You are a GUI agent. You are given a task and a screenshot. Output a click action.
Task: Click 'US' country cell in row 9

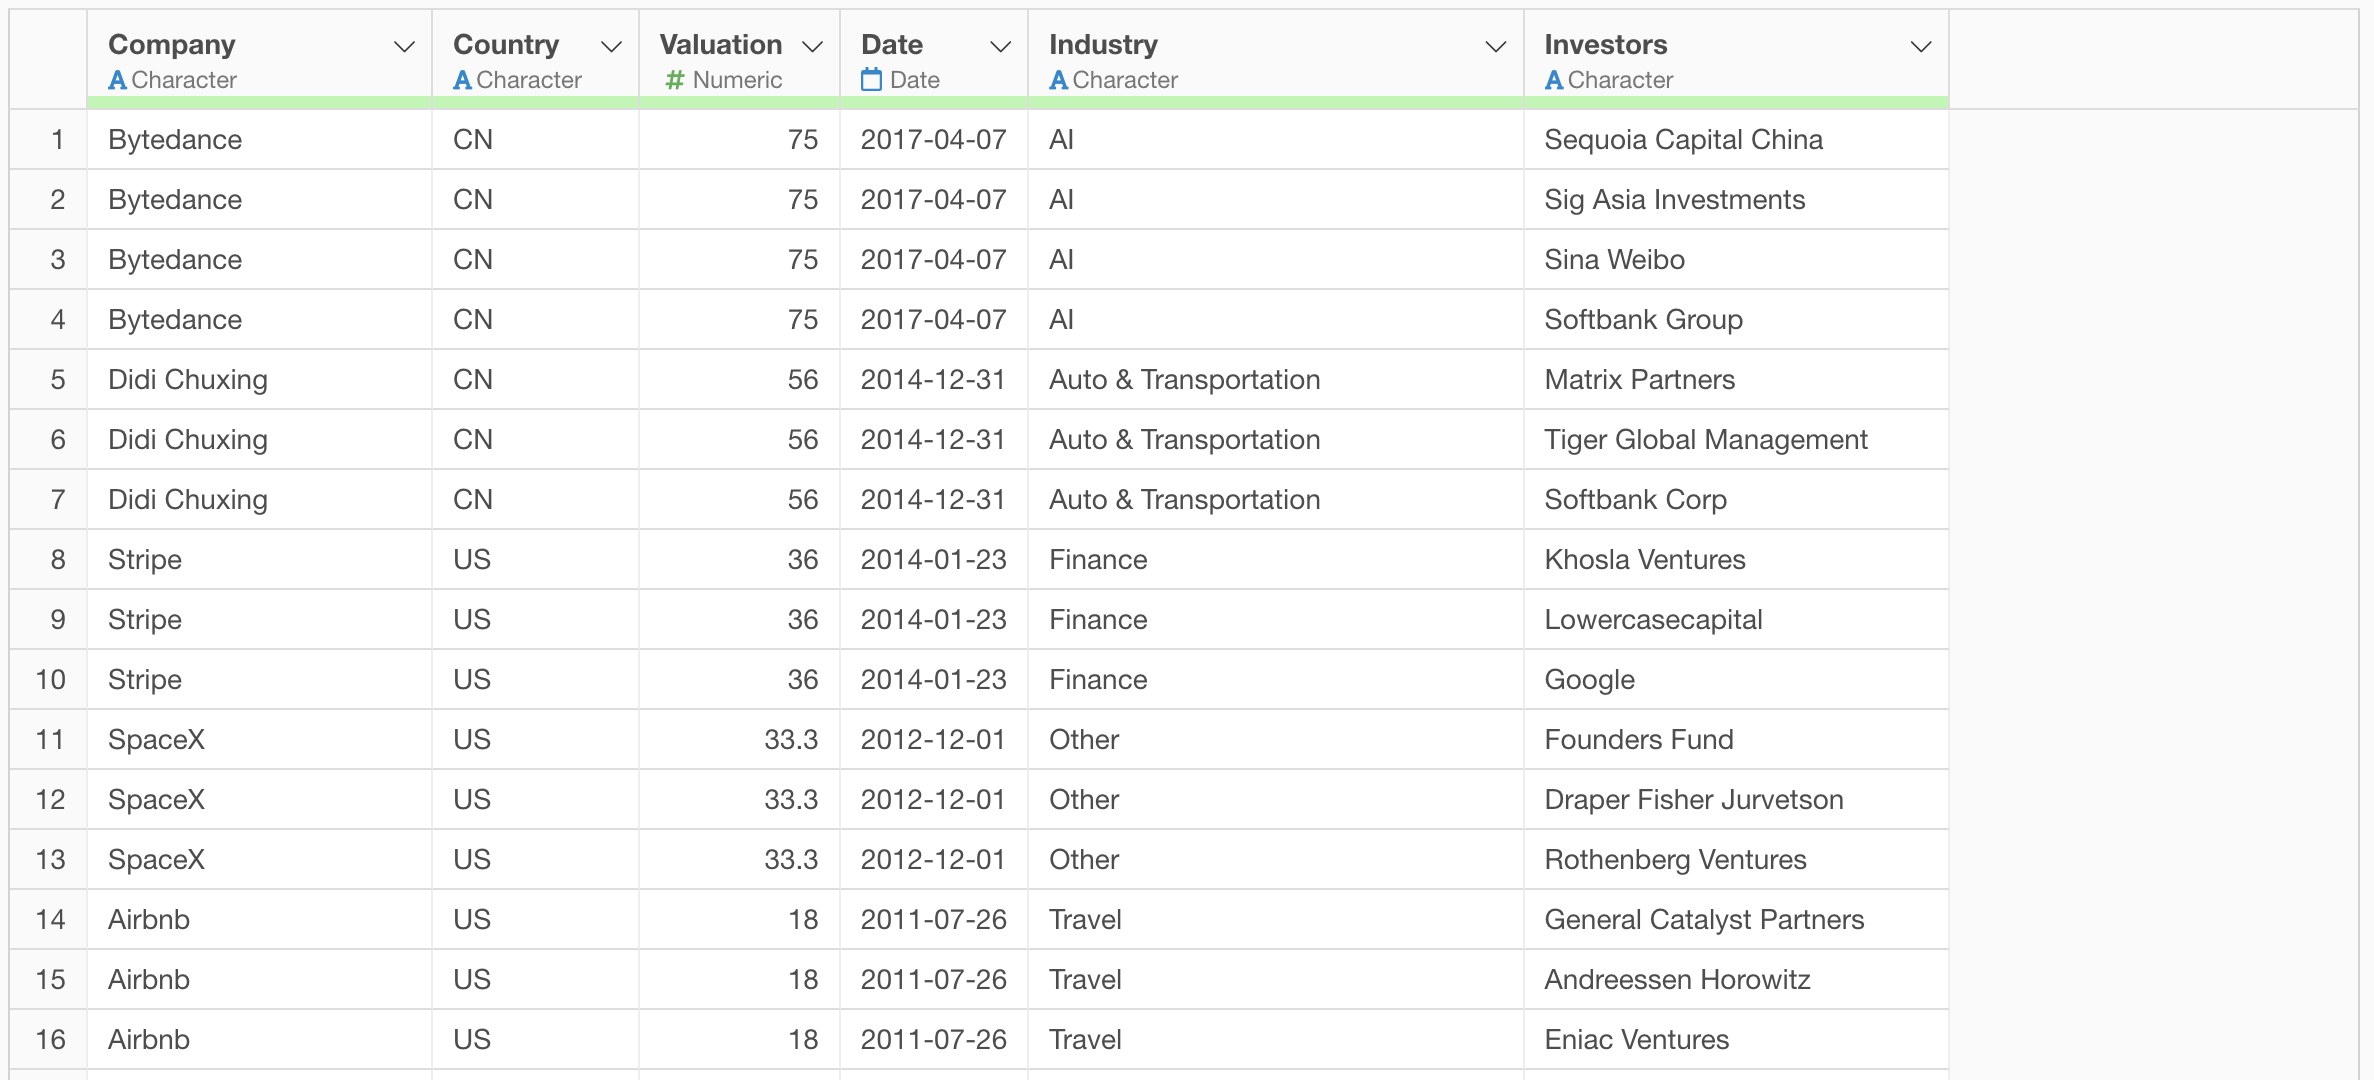[x=535, y=620]
